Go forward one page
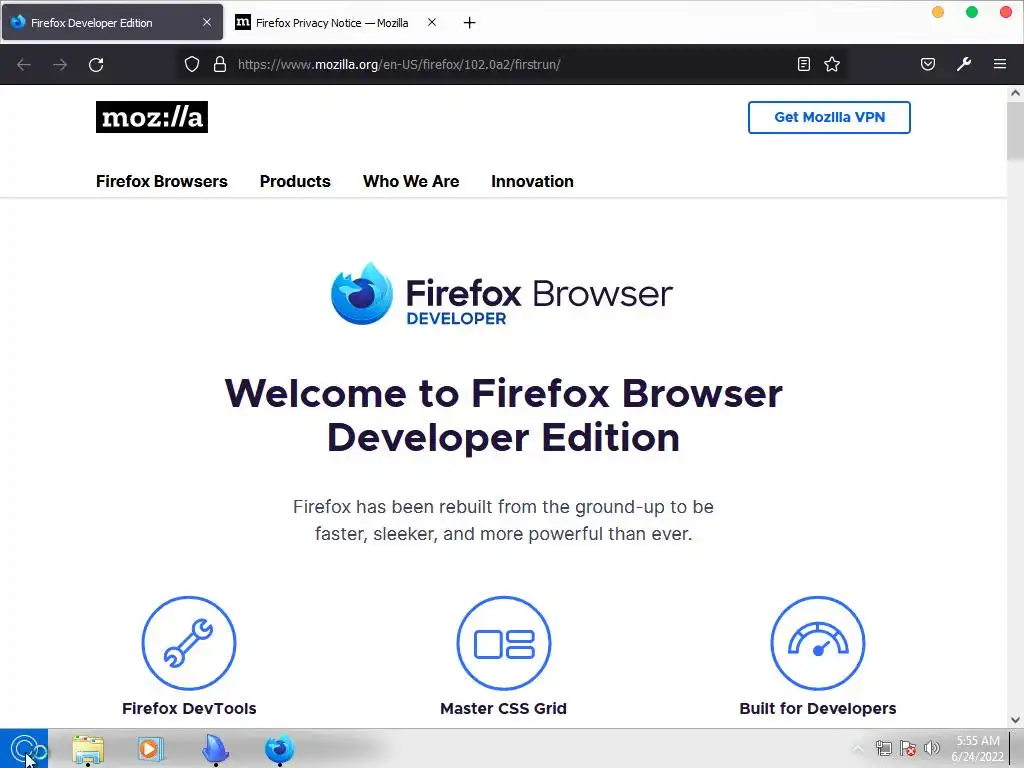 (60, 65)
